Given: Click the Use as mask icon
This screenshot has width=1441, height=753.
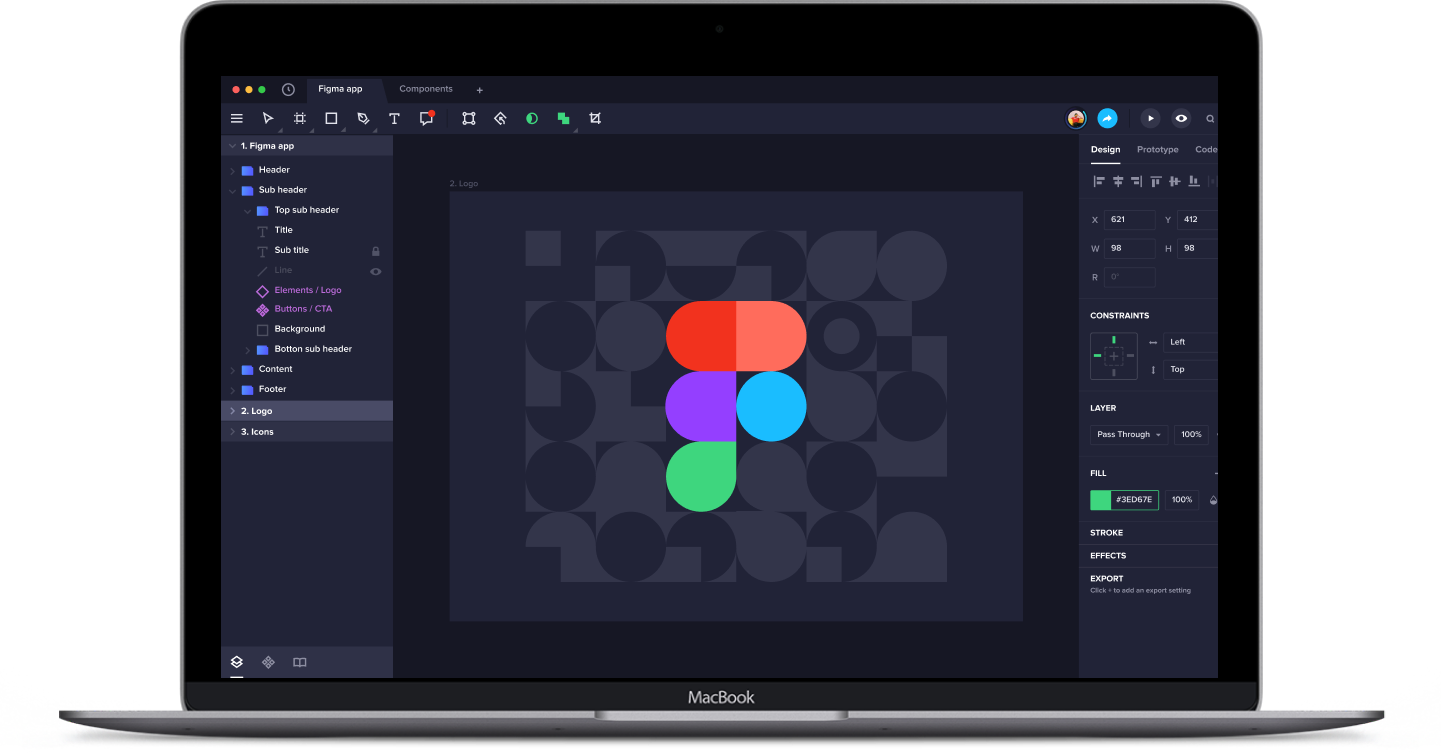Looking at the screenshot, I should click(x=532, y=118).
